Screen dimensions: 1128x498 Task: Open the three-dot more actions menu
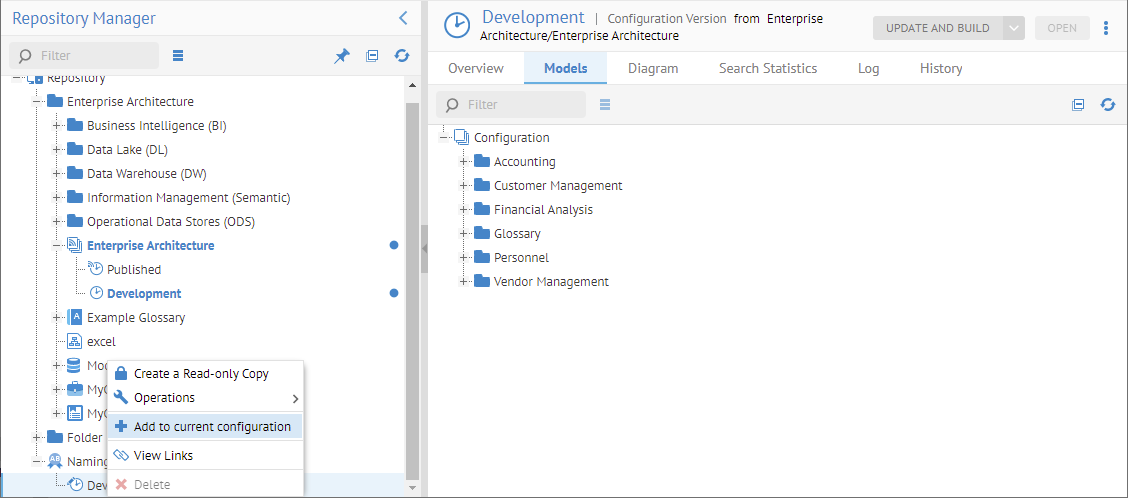[1106, 28]
